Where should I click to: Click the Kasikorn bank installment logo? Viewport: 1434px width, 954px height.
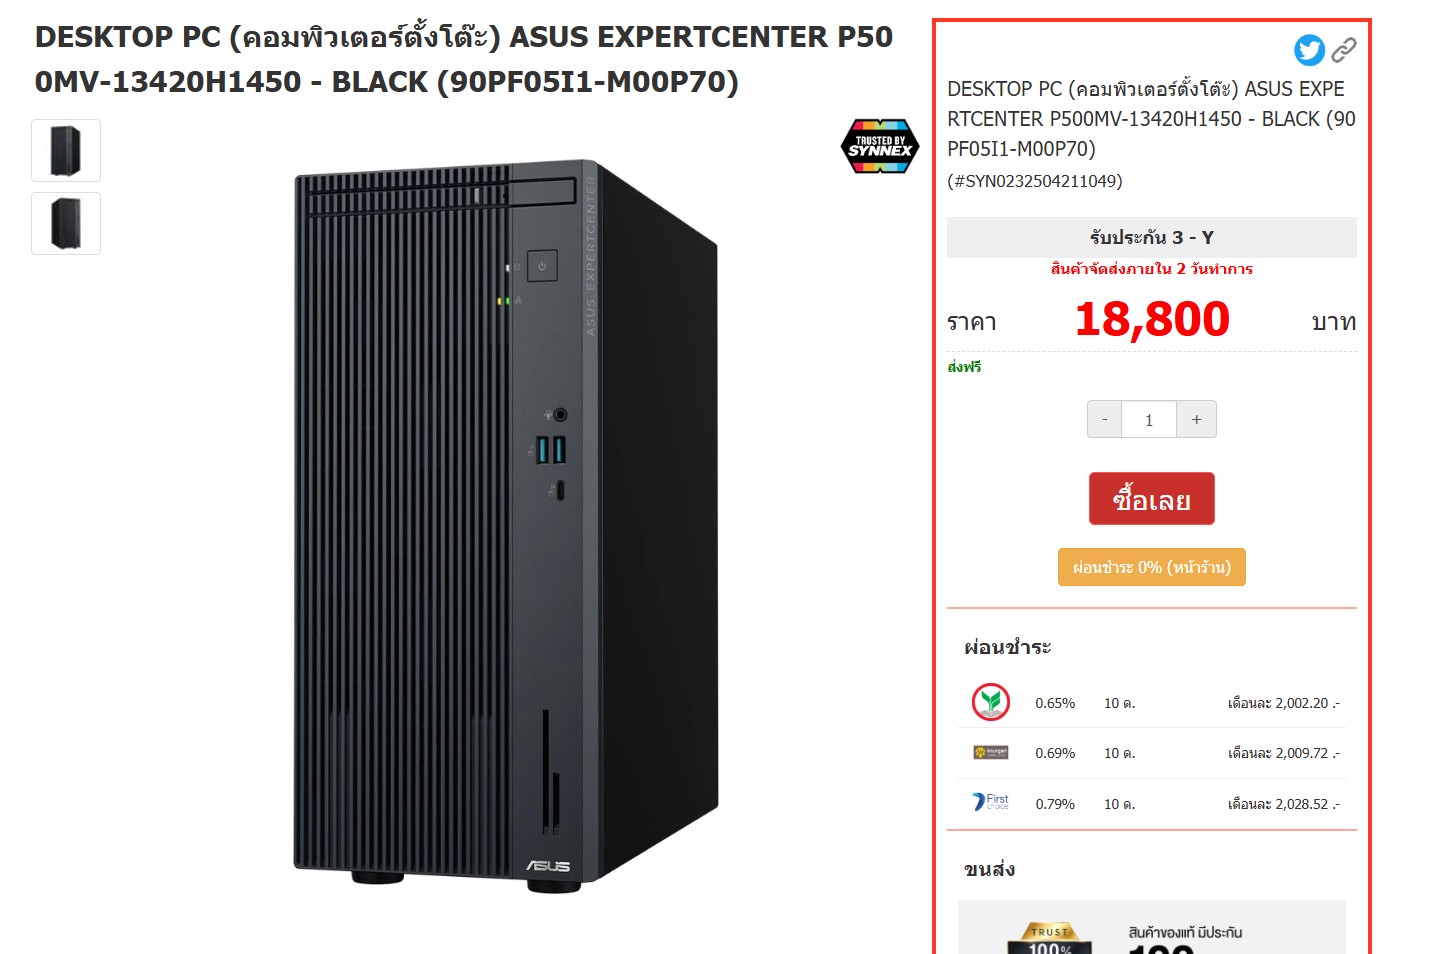point(991,702)
